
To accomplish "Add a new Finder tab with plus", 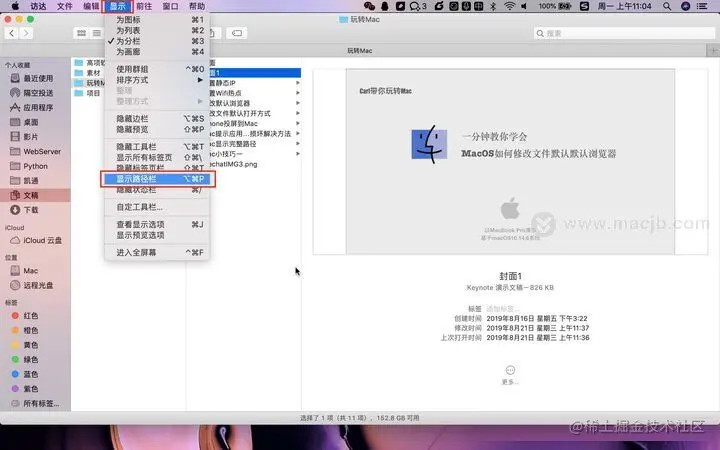I will click(x=713, y=51).
